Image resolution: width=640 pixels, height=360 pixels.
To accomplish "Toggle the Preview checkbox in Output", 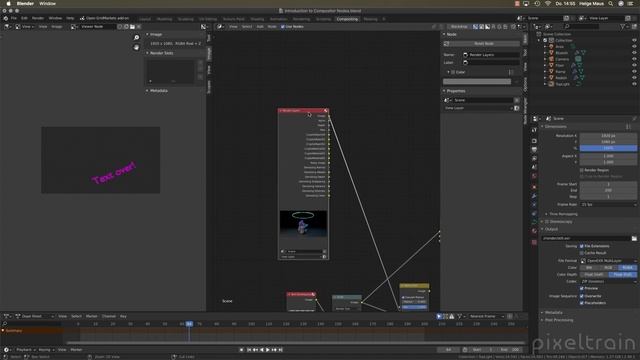I will (582, 289).
